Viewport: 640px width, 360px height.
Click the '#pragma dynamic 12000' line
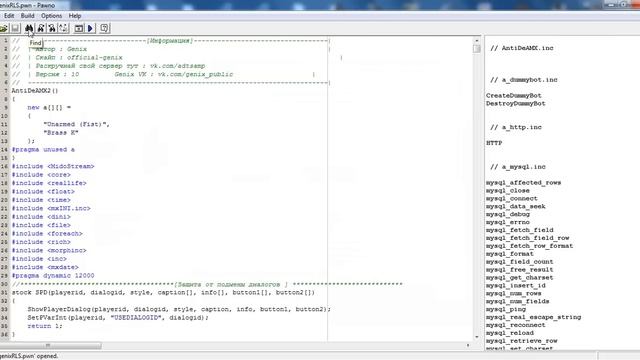(53, 276)
